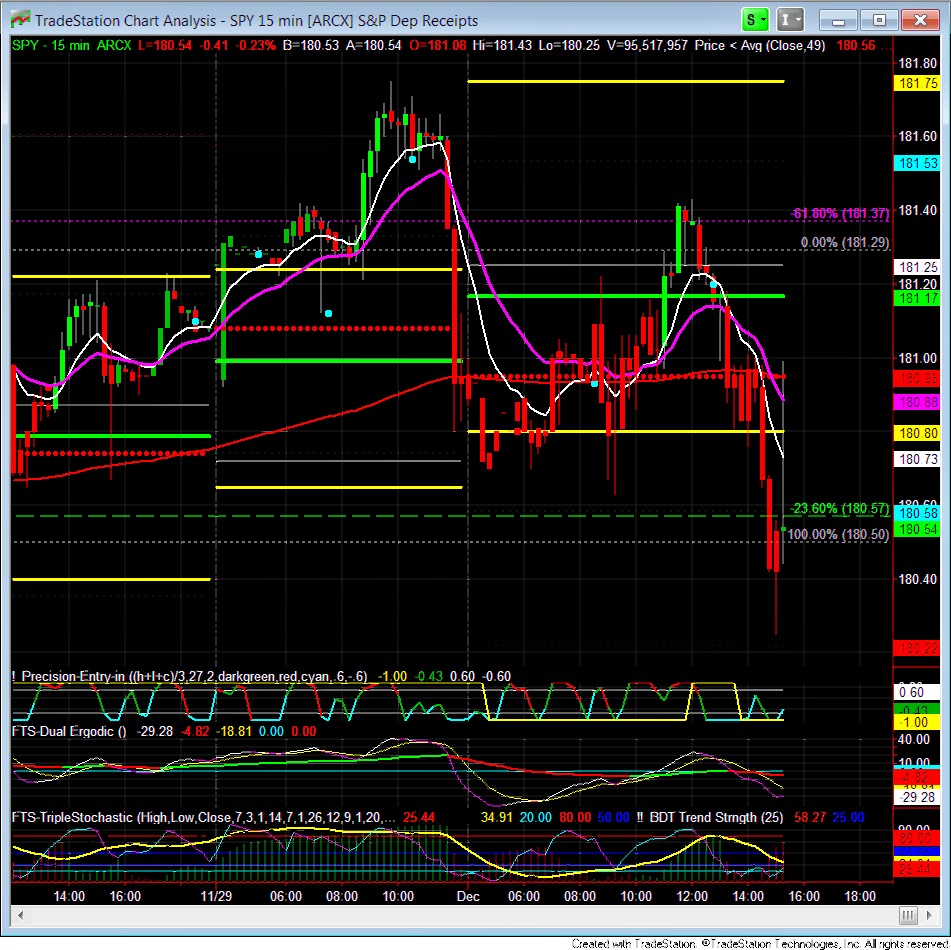Viewport: 951px width, 950px height.
Task: Select the SPY - 15 min ARCX status label
Action: [x=72, y=45]
